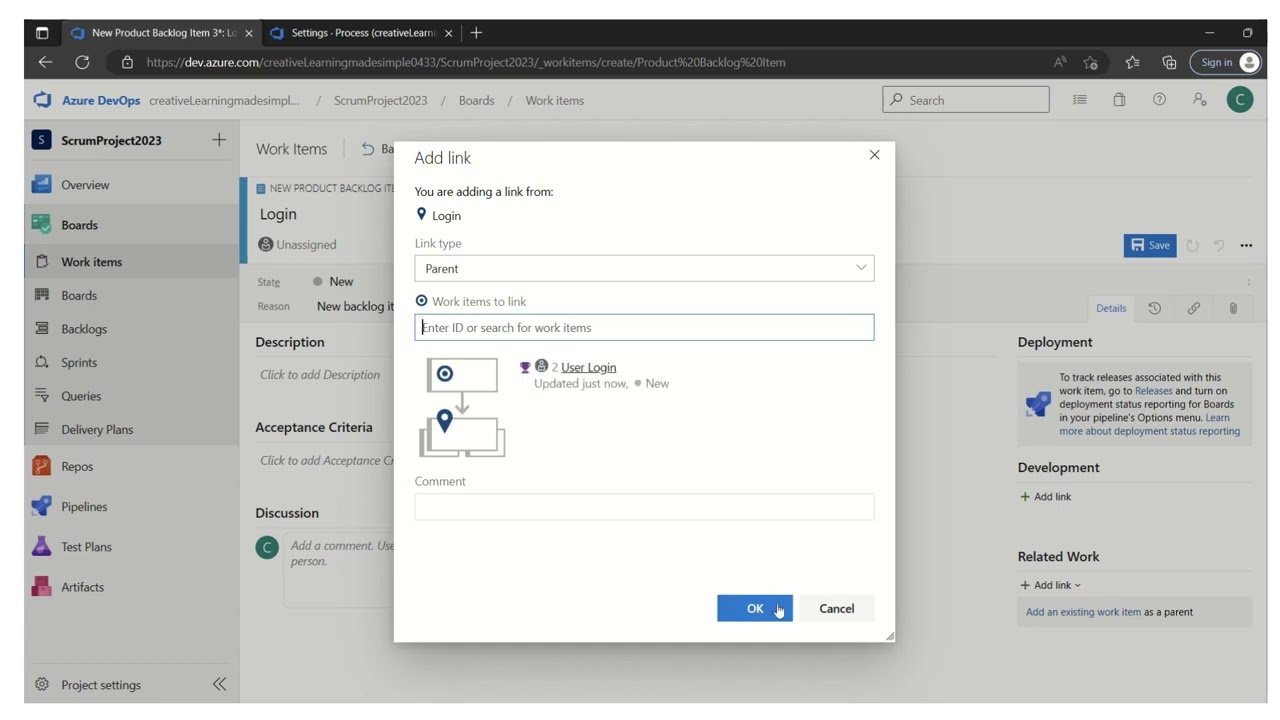This screenshot has width=1280, height=720.
Task: Go back in the browser
Action: [x=45, y=62]
